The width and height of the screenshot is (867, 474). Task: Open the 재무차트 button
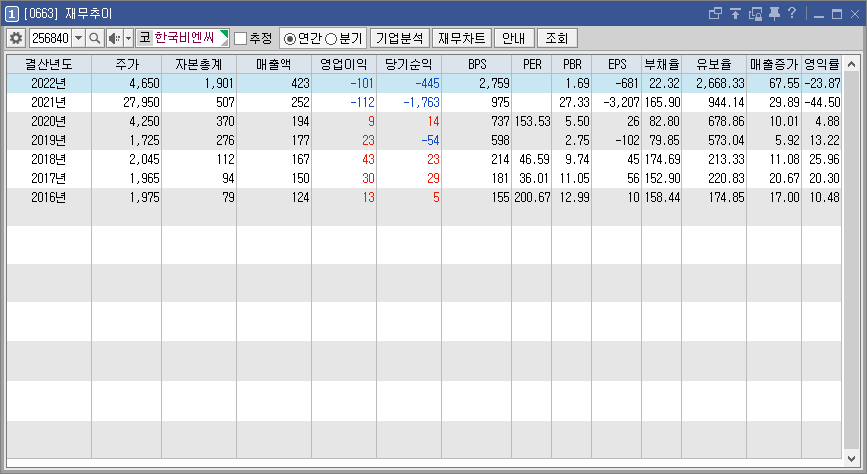462,38
